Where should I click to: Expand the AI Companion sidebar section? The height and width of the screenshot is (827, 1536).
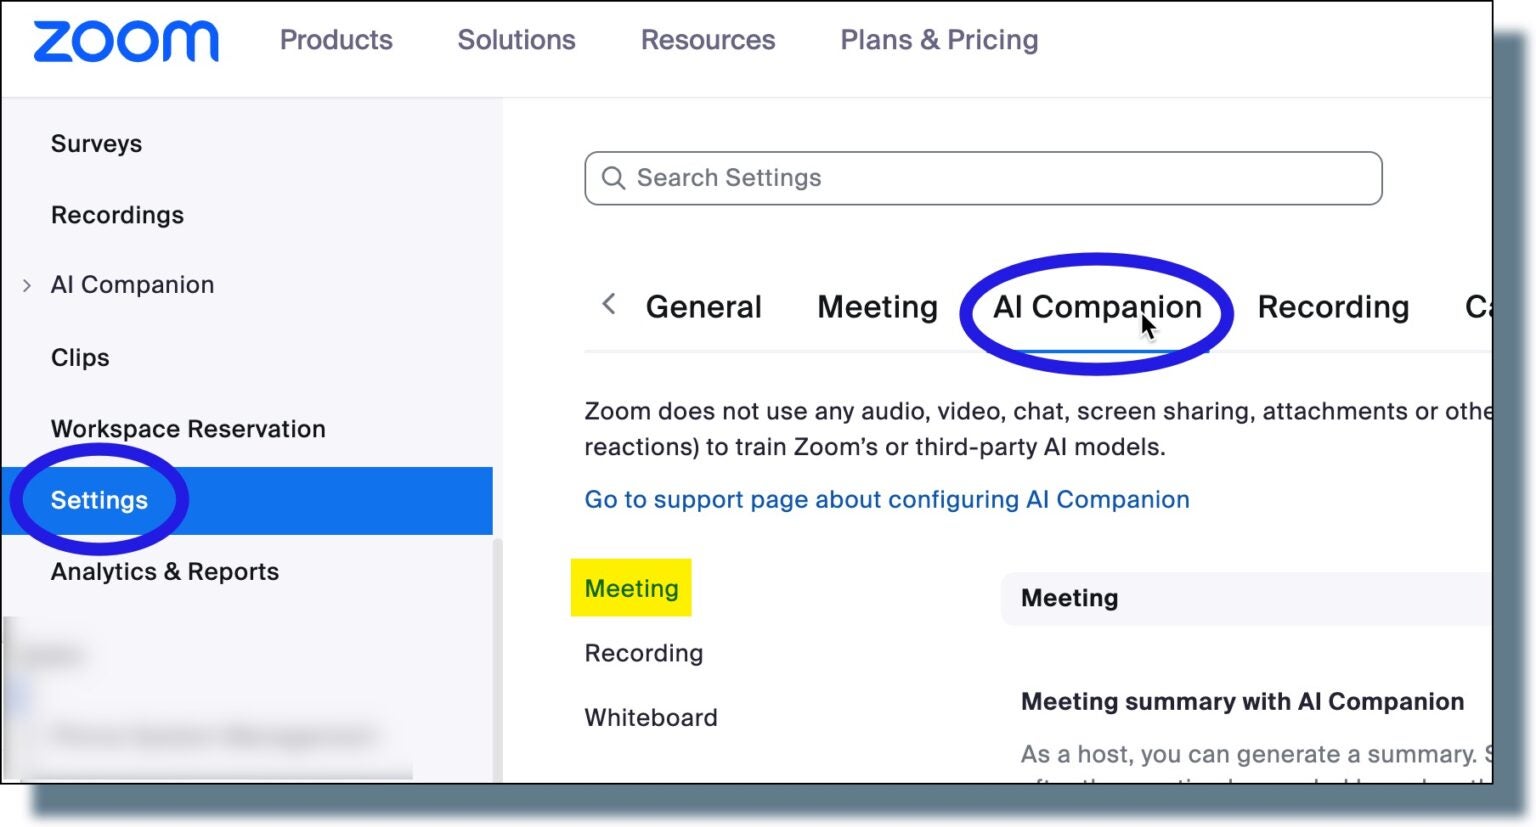(27, 285)
